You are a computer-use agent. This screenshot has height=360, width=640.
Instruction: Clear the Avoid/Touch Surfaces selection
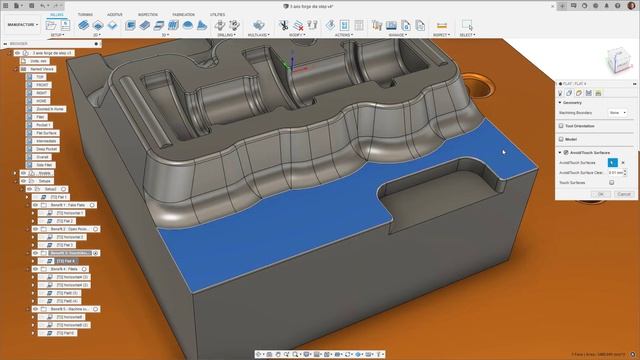(x=623, y=162)
